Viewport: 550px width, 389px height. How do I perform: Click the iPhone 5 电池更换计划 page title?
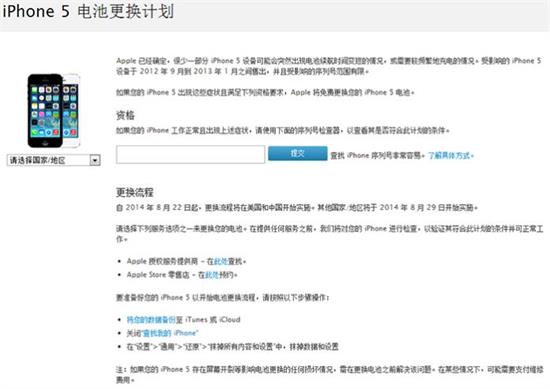click(x=88, y=12)
